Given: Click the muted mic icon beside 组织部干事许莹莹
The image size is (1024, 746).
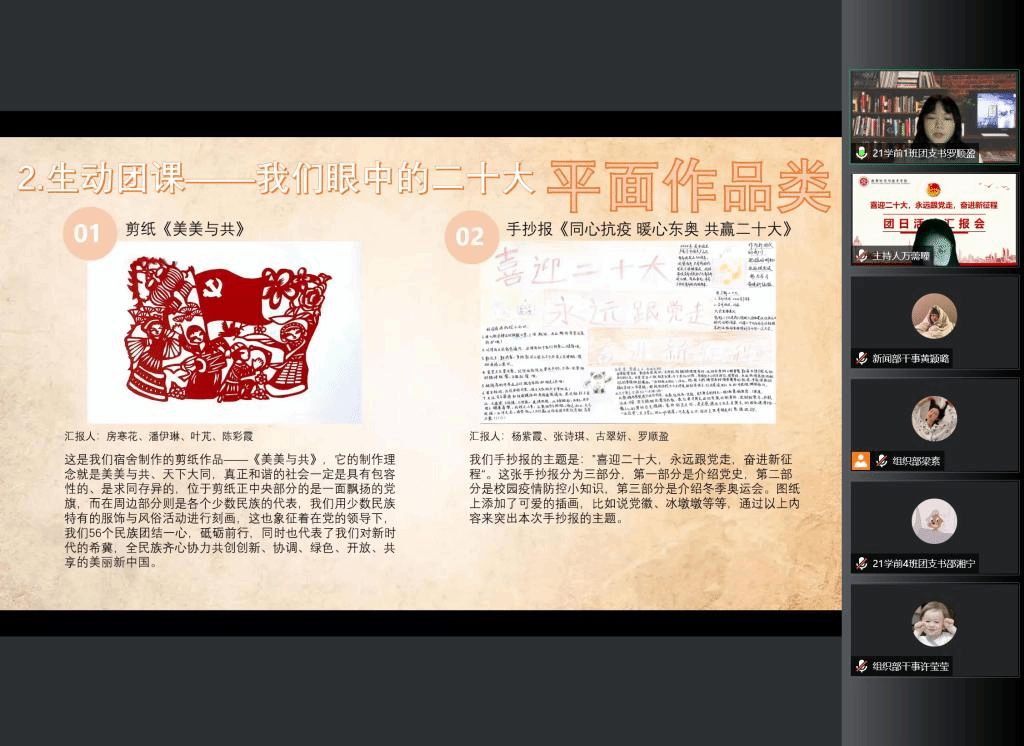Looking at the screenshot, I should (x=861, y=666).
